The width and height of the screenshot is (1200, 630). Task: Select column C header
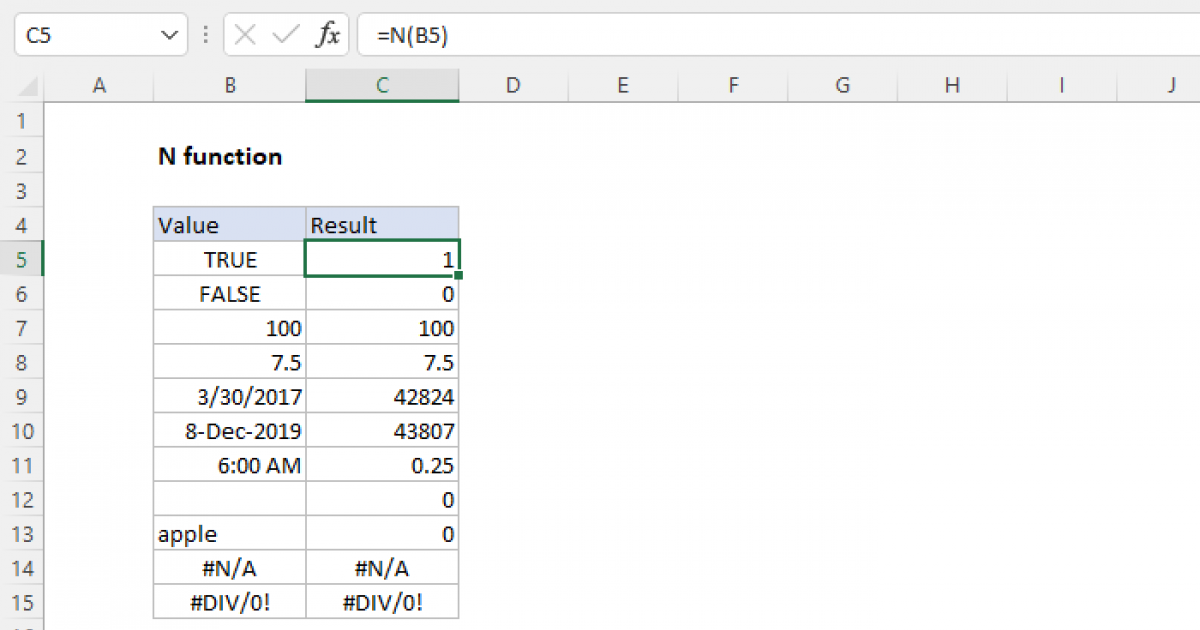tap(382, 86)
